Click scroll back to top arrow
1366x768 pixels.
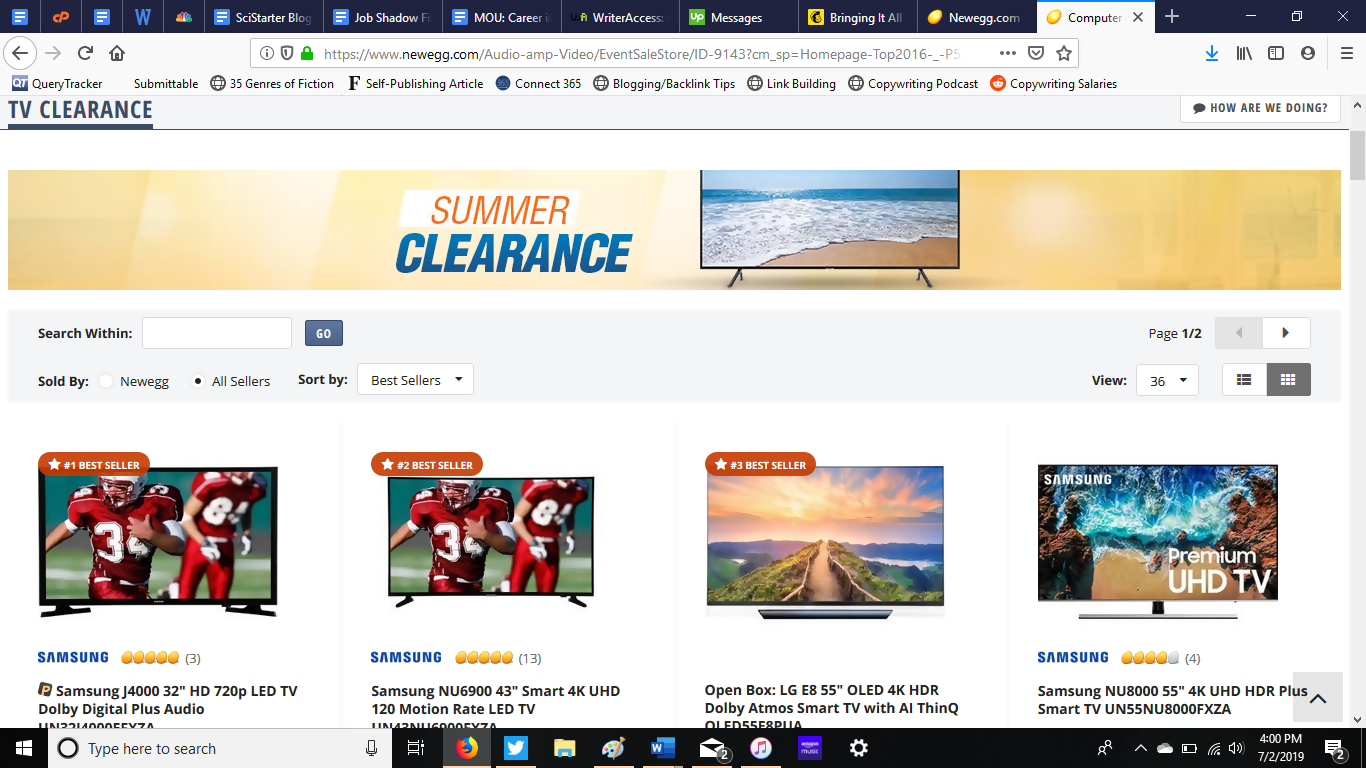pyautogui.click(x=1317, y=698)
